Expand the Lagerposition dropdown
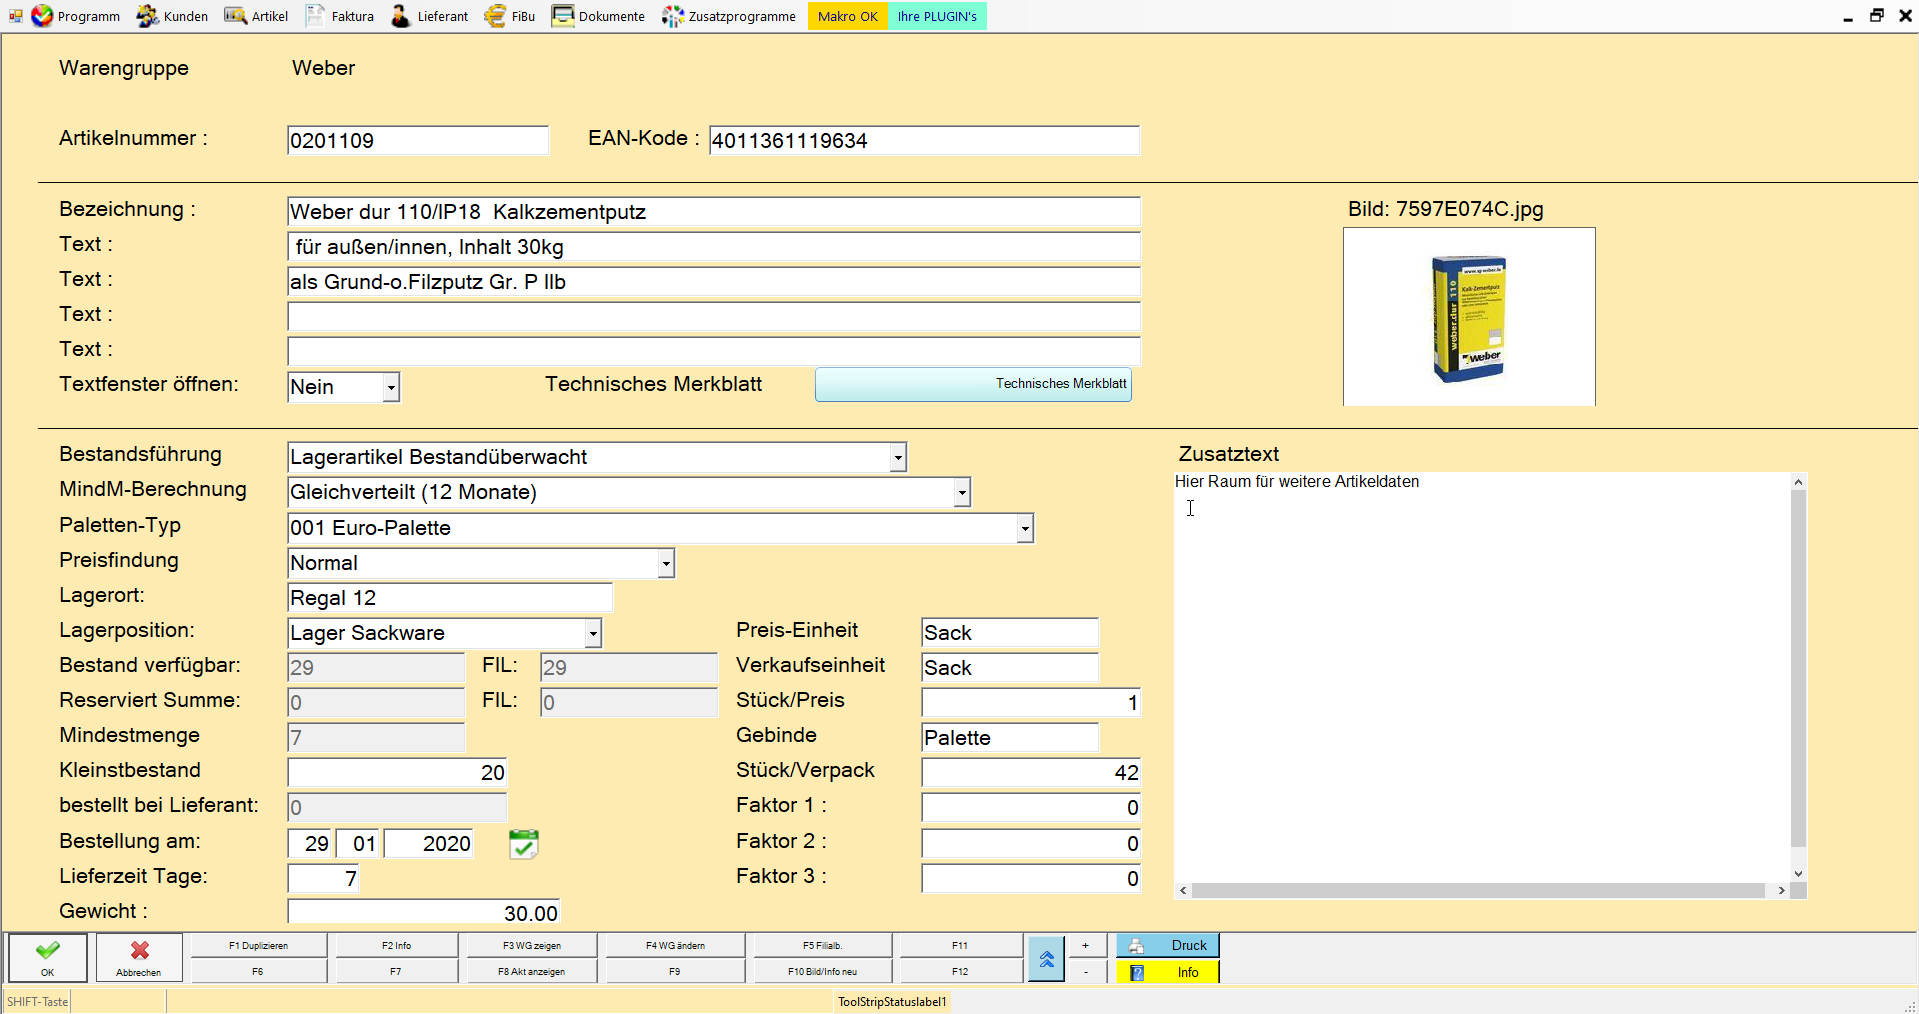 point(592,633)
